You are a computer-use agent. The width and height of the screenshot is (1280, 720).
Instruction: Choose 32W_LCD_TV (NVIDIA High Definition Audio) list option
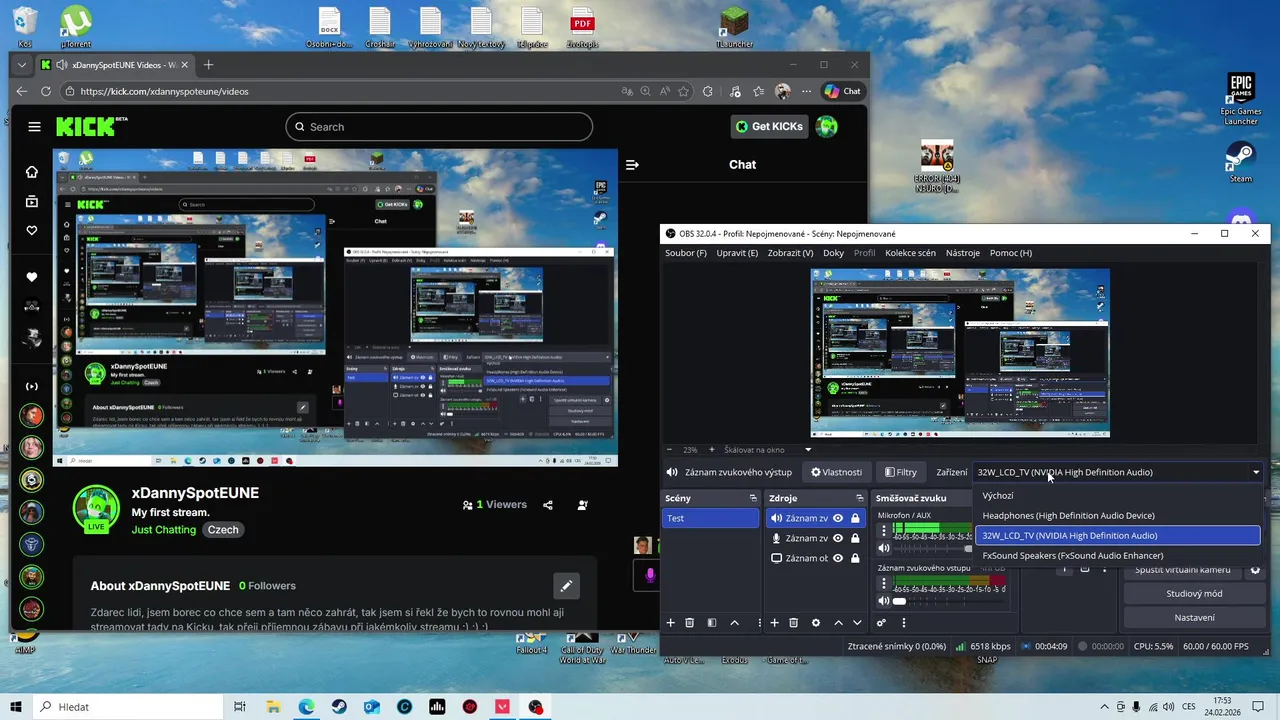1117,536
